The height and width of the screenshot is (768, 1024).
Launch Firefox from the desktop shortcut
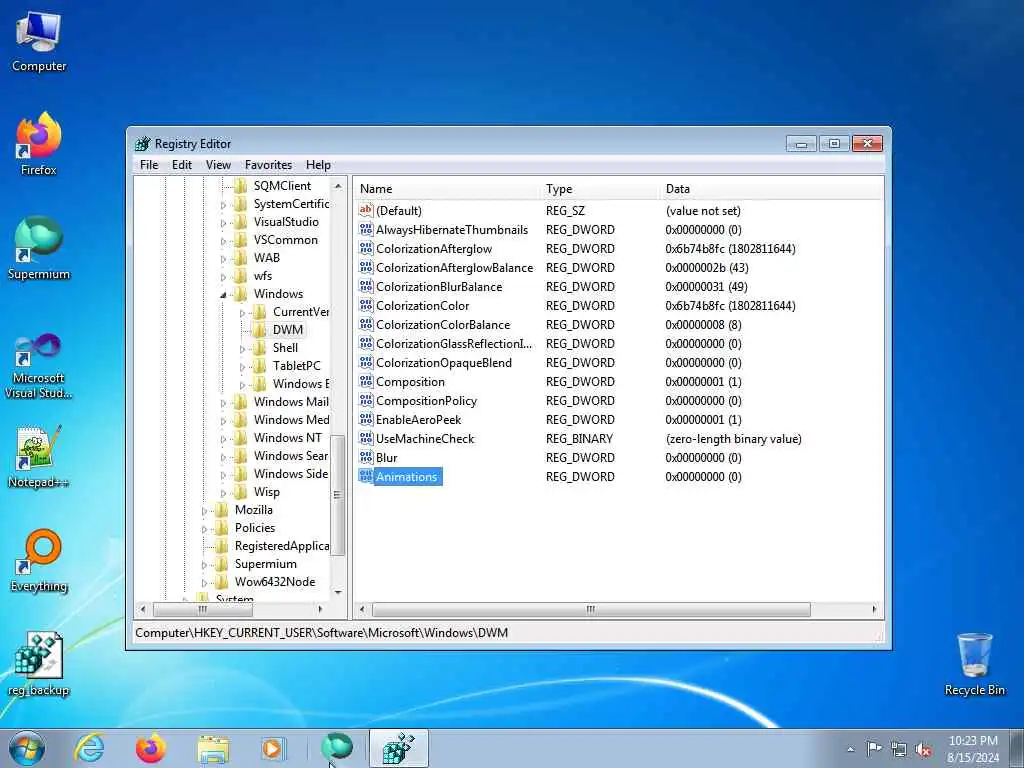[39, 144]
